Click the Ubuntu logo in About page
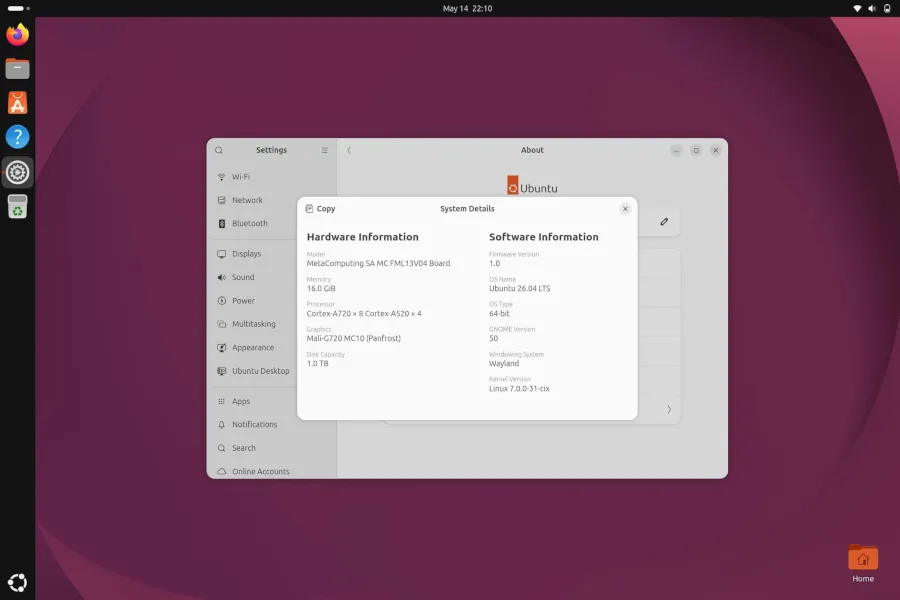Image resolution: width=900 pixels, height=600 pixels. pos(532,187)
